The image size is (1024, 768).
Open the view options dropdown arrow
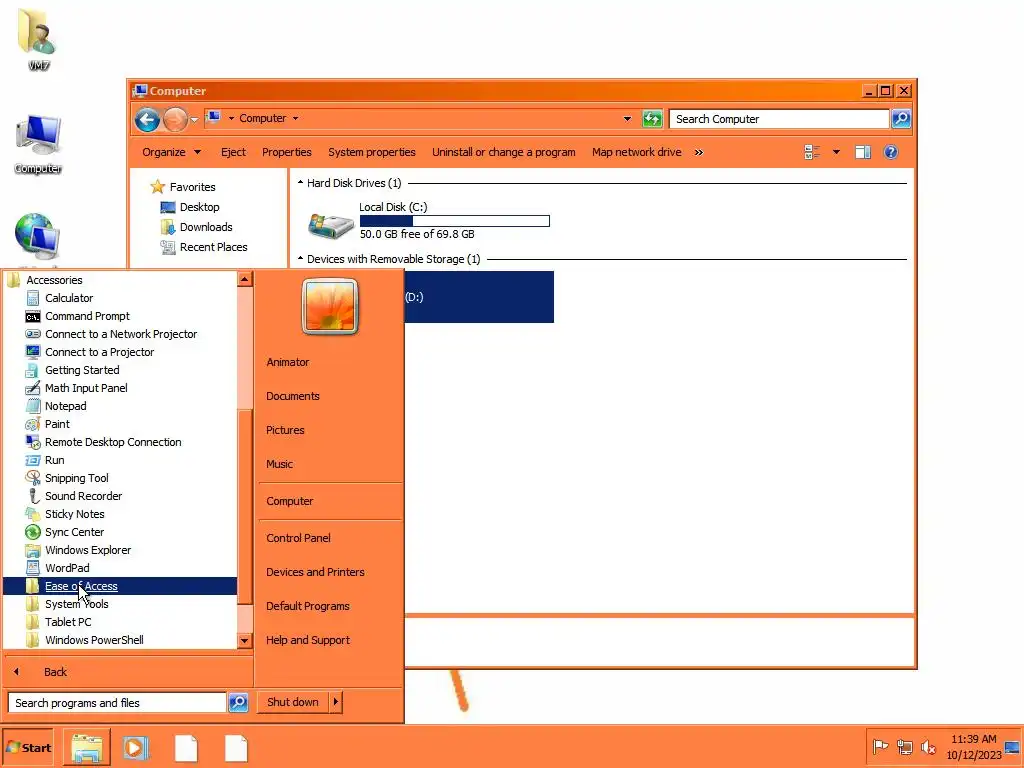(x=836, y=152)
